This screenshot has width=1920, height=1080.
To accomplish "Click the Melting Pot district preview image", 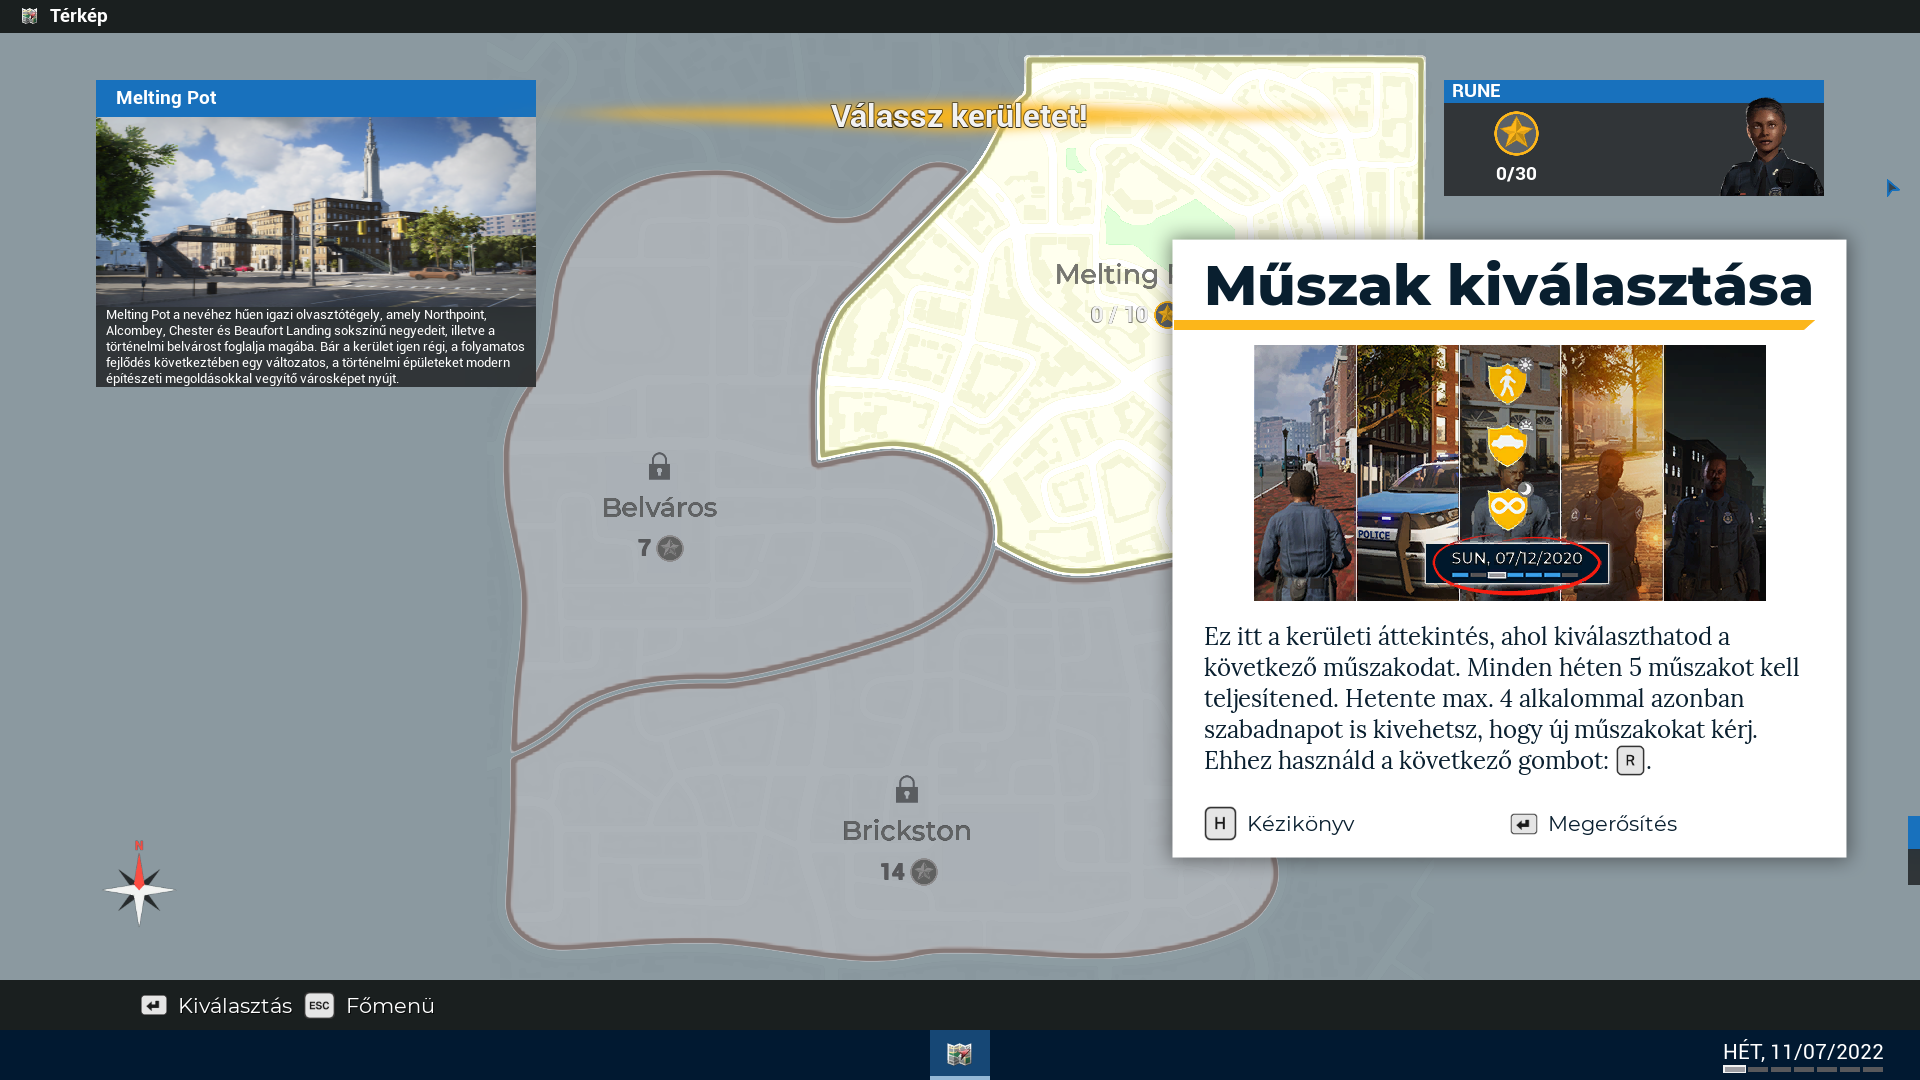I will [316, 210].
